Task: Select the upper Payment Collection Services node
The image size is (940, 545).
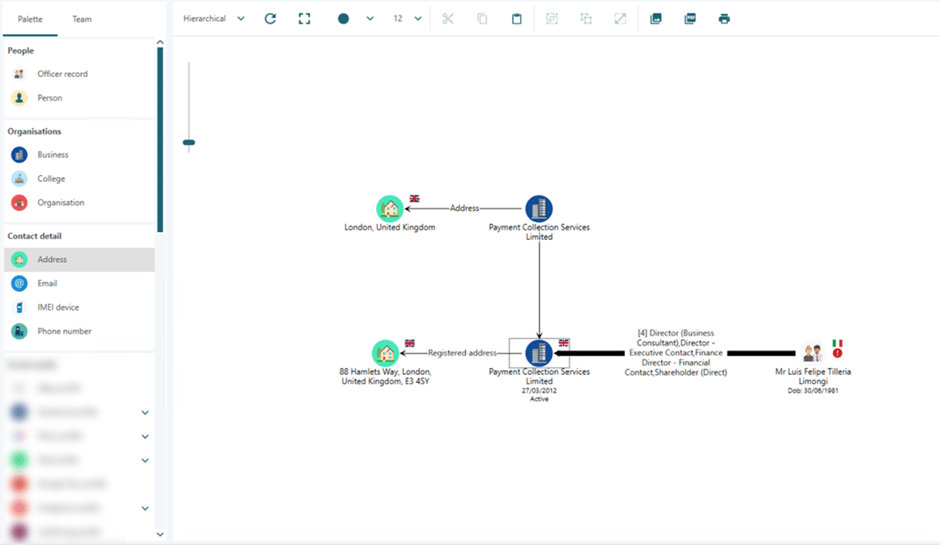Action: pos(539,209)
